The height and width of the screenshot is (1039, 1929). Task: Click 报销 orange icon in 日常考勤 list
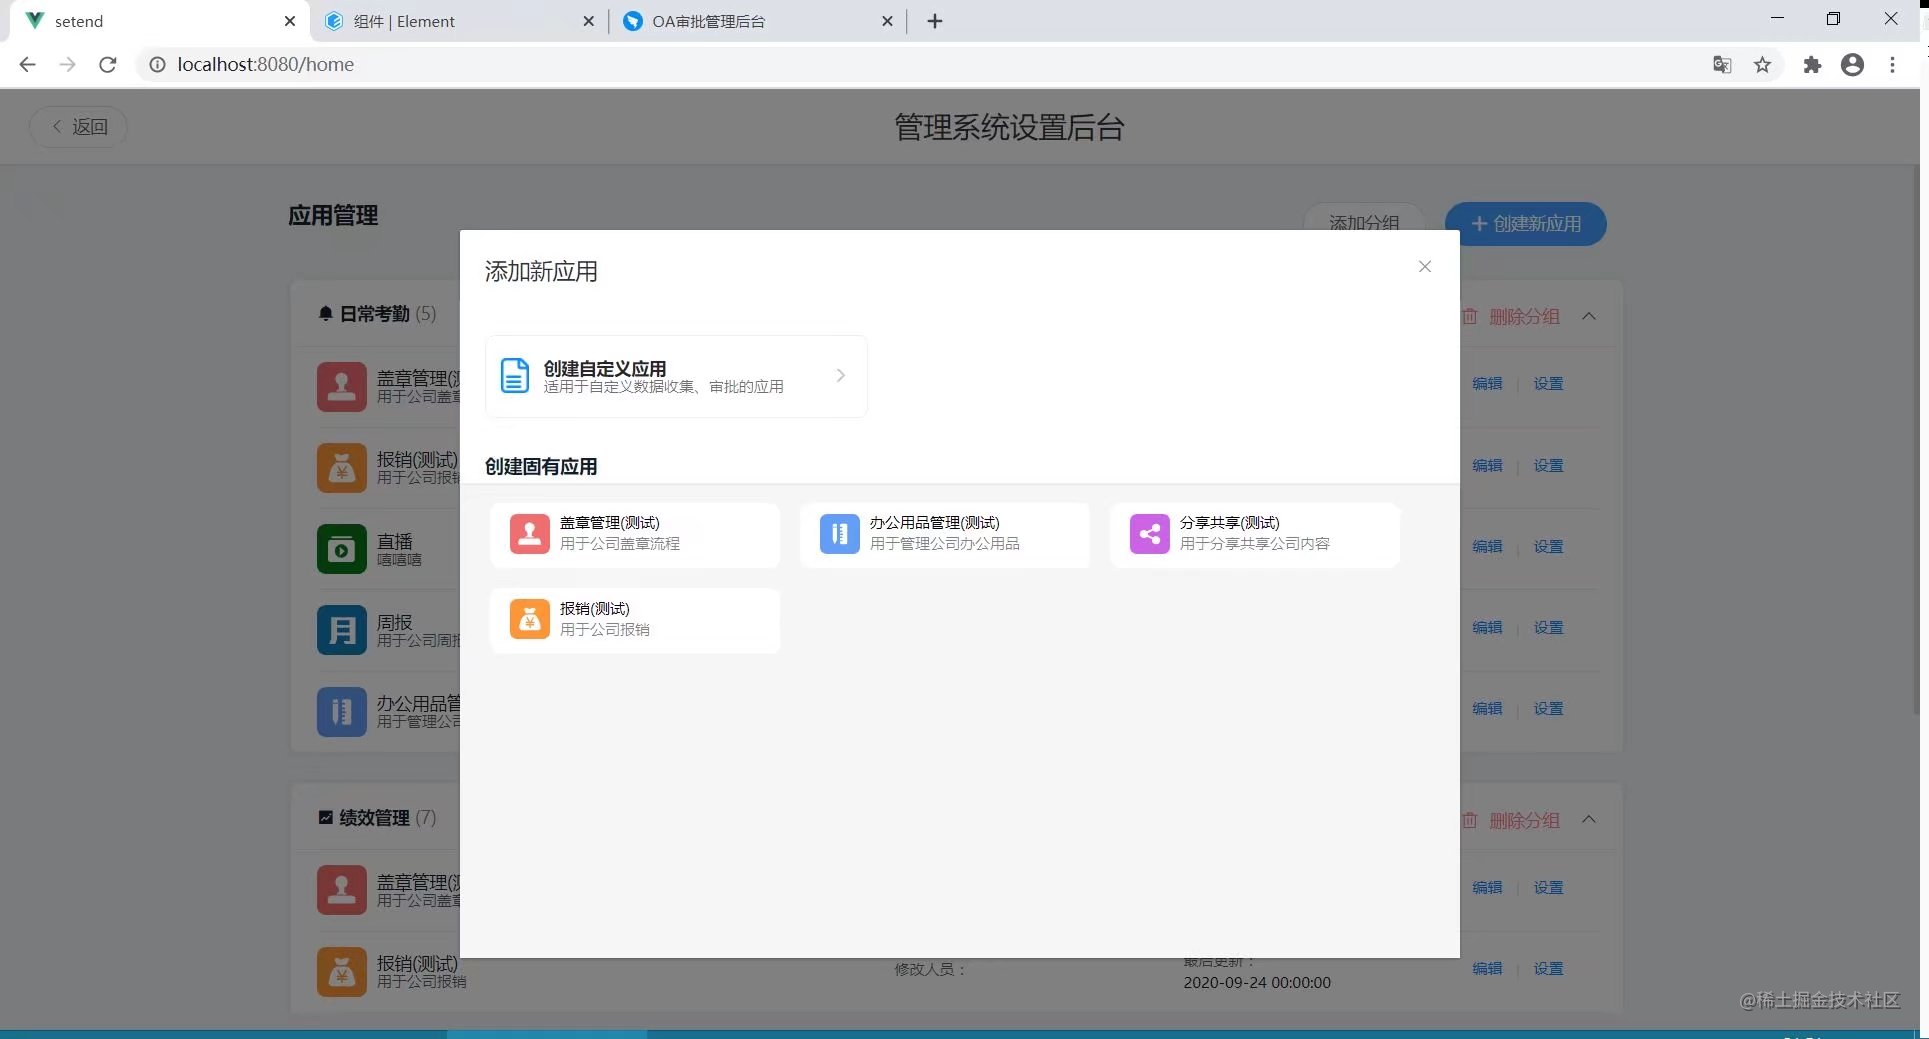tap(342, 468)
